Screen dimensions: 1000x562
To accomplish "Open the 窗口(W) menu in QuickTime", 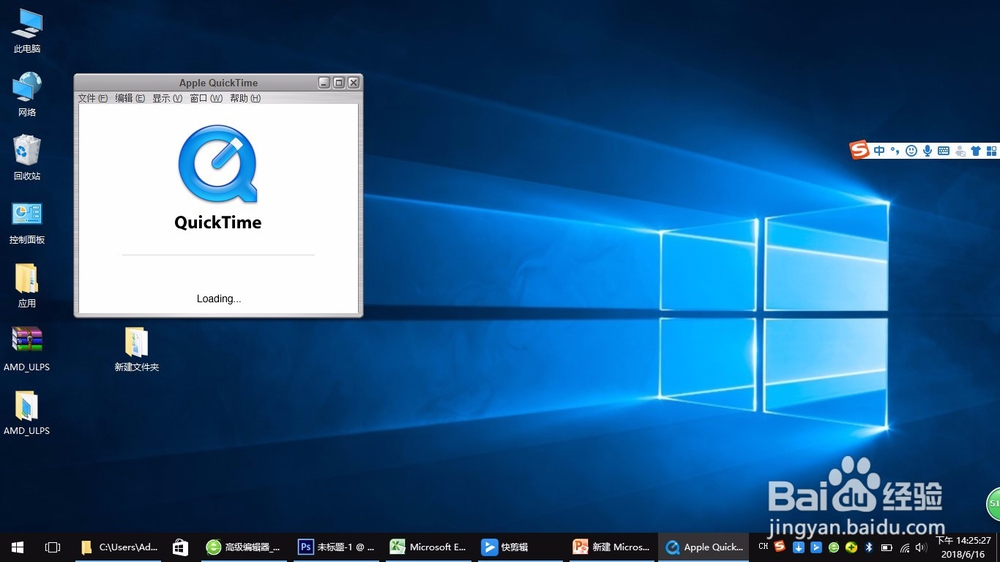I will pyautogui.click(x=206, y=98).
